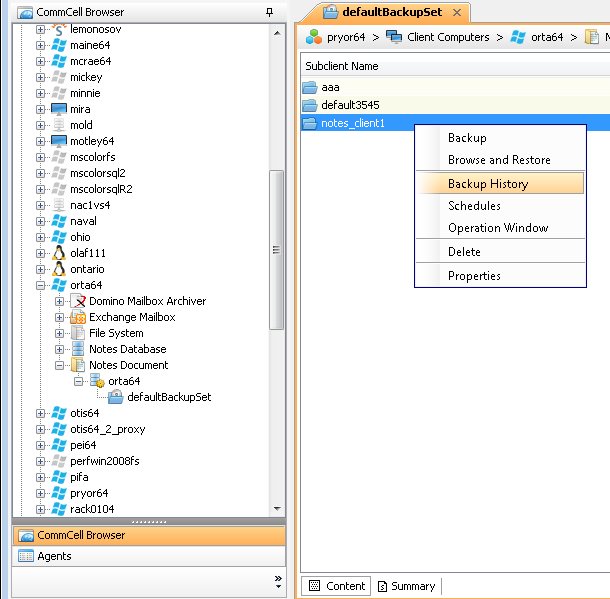Click the mickey grayed client icon
Screen dimensions: 610x599
pyautogui.click(x=59, y=77)
